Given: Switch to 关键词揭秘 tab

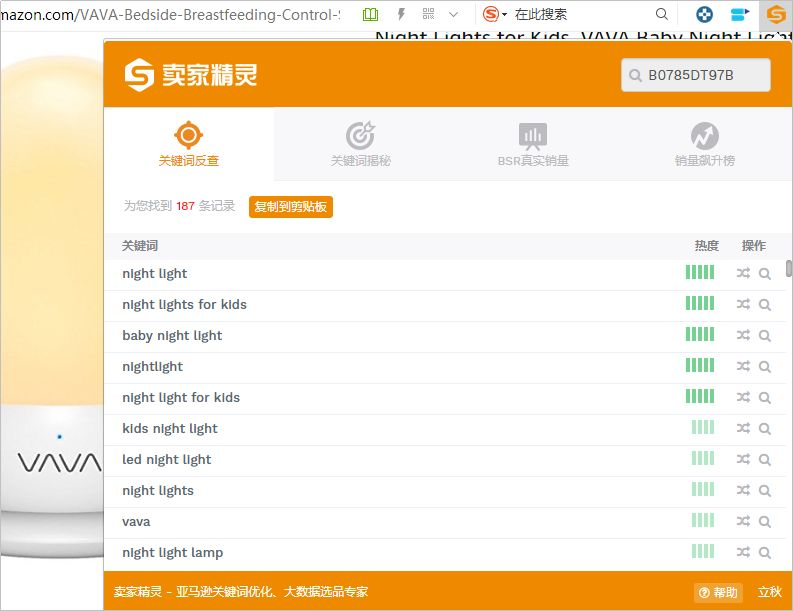Looking at the screenshot, I should 361,144.
